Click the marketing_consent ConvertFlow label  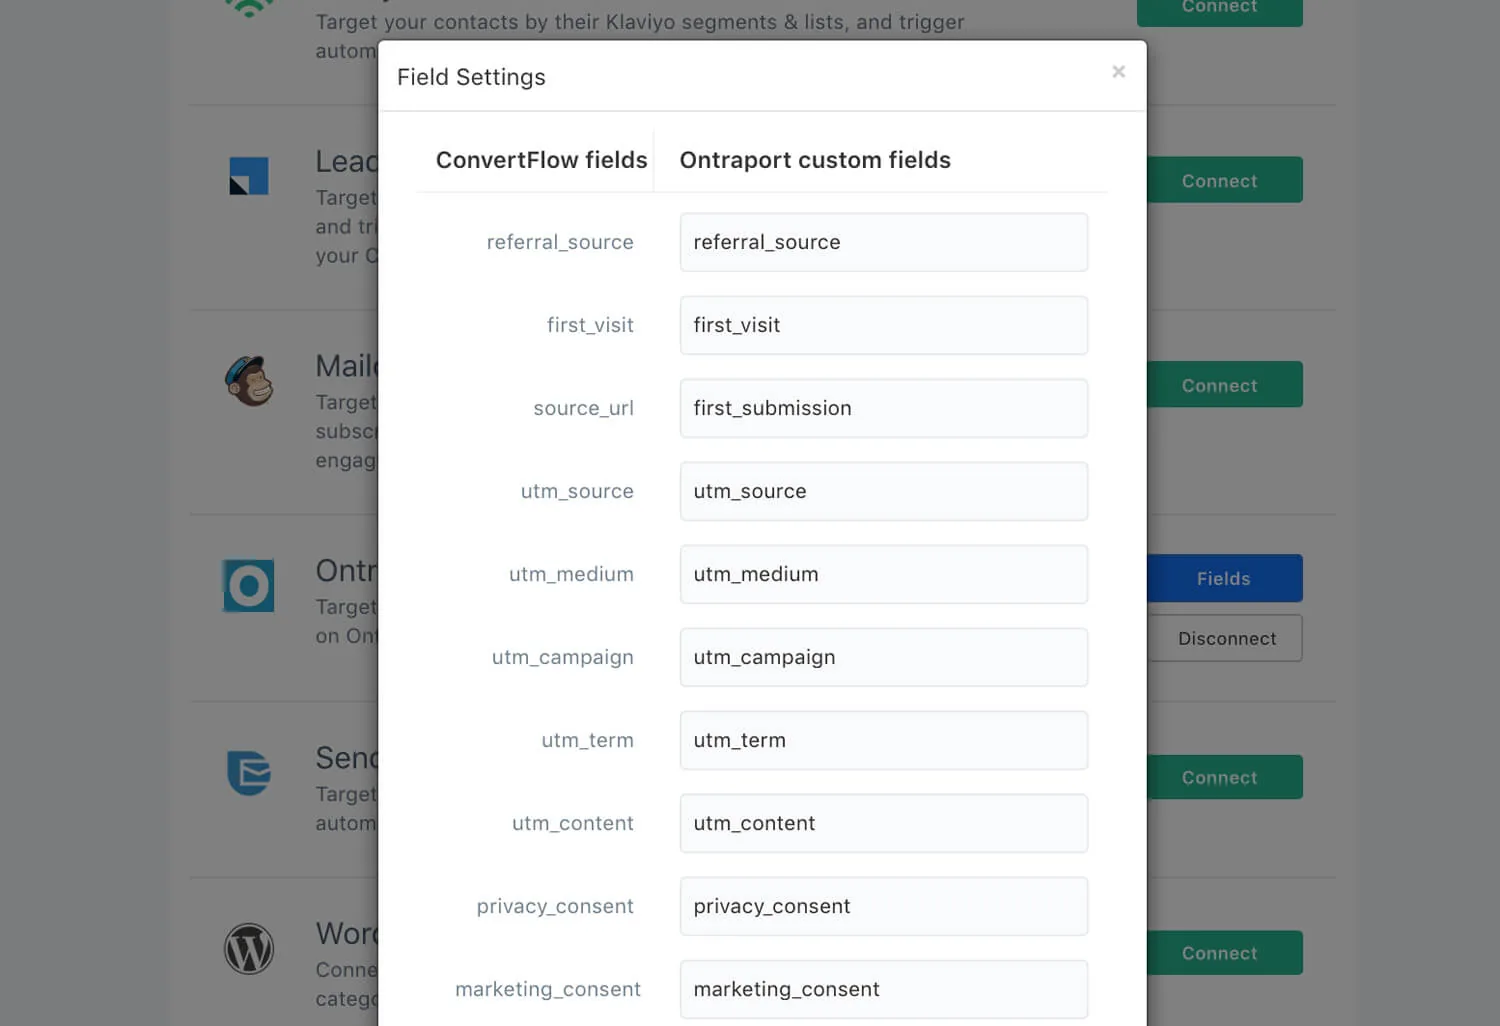tap(548, 989)
